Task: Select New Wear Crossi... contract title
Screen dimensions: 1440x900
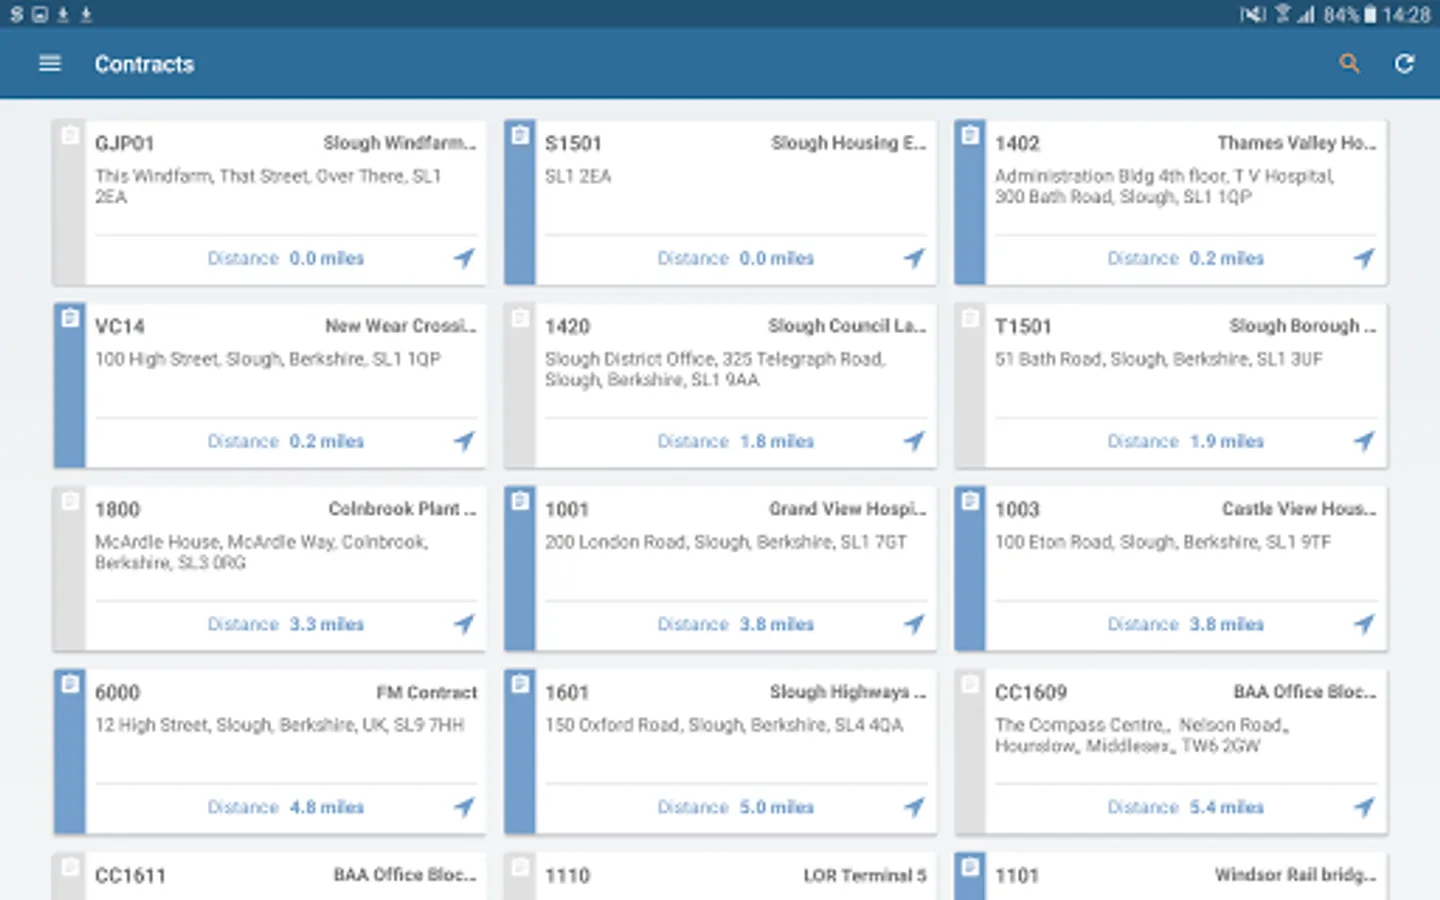Action: 401,326
